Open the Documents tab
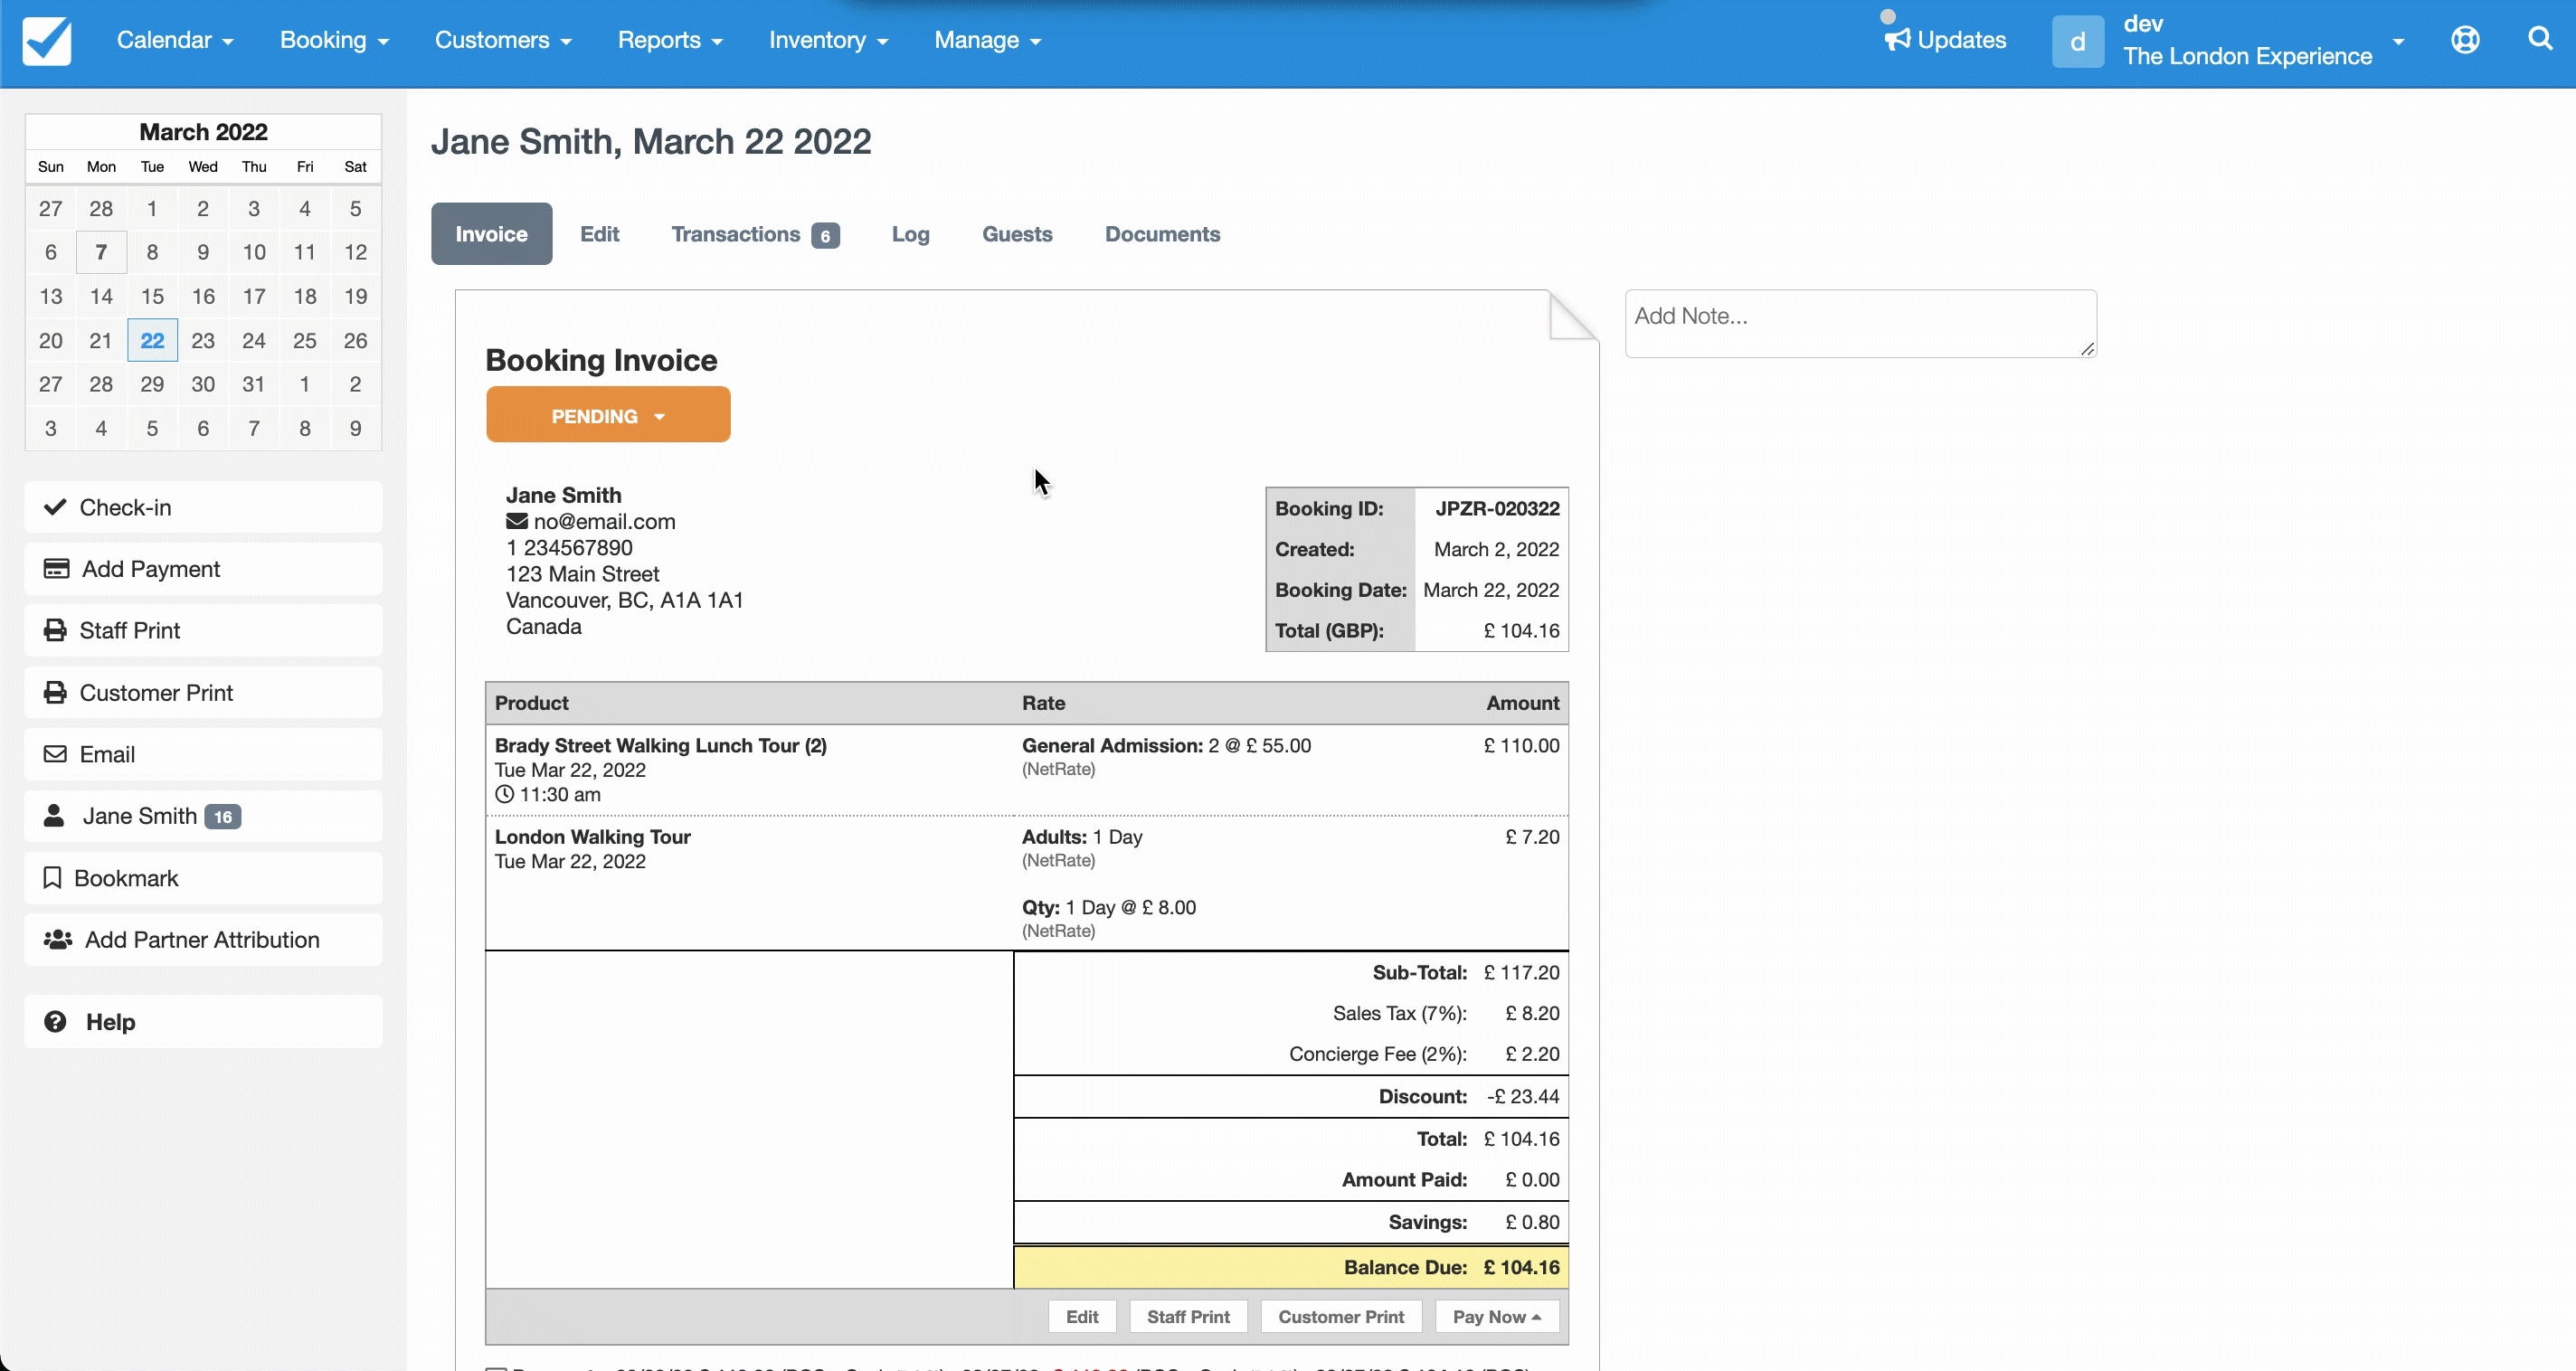 point(1162,234)
